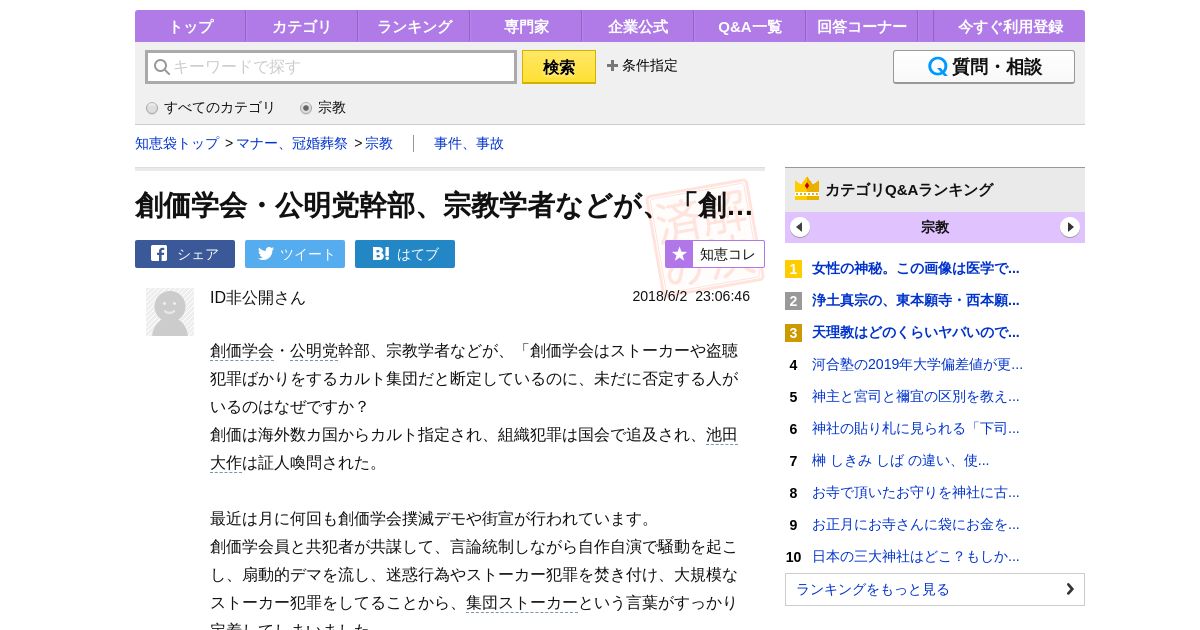Viewport: 1200px width, 630px height.
Task: Open ranking item 天理教はどのくらいヤバいので...
Action: (x=916, y=333)
